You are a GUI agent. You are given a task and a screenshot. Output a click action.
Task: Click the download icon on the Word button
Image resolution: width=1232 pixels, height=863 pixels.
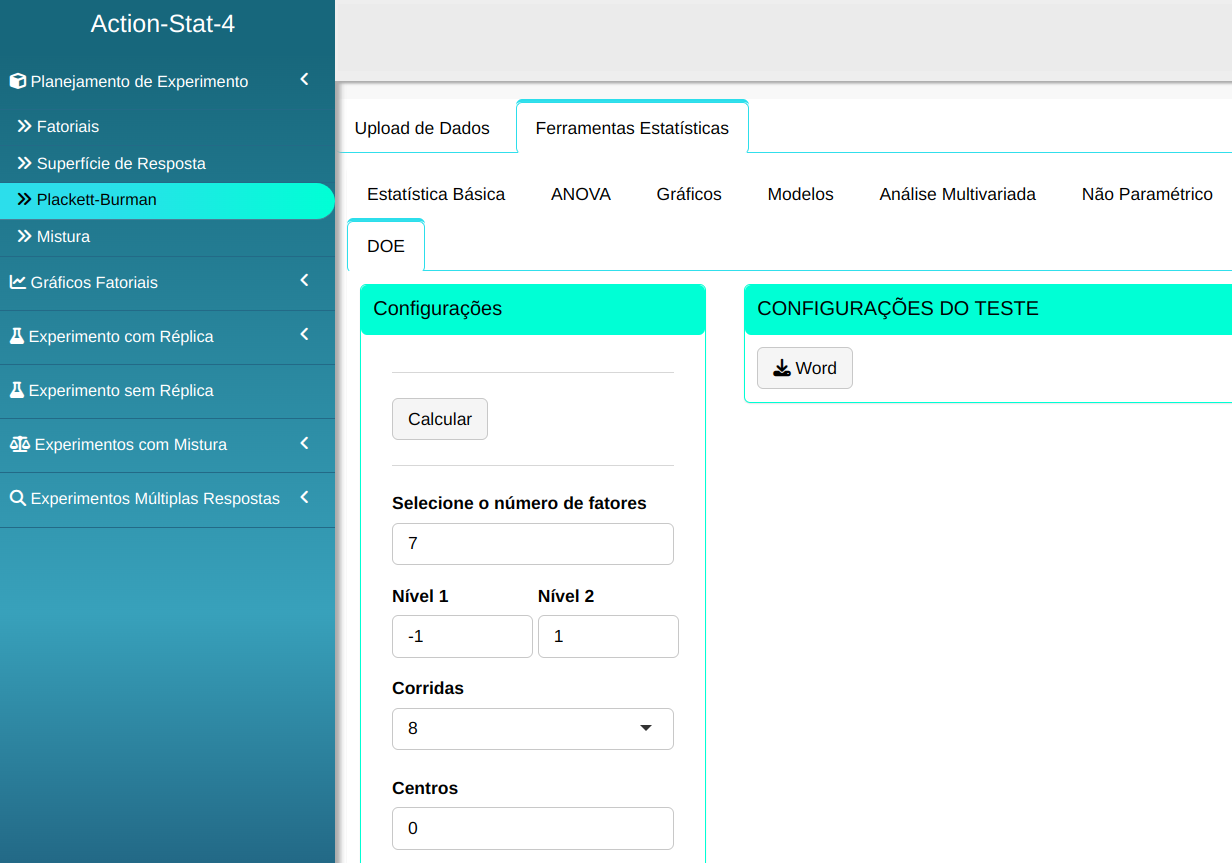782,368
